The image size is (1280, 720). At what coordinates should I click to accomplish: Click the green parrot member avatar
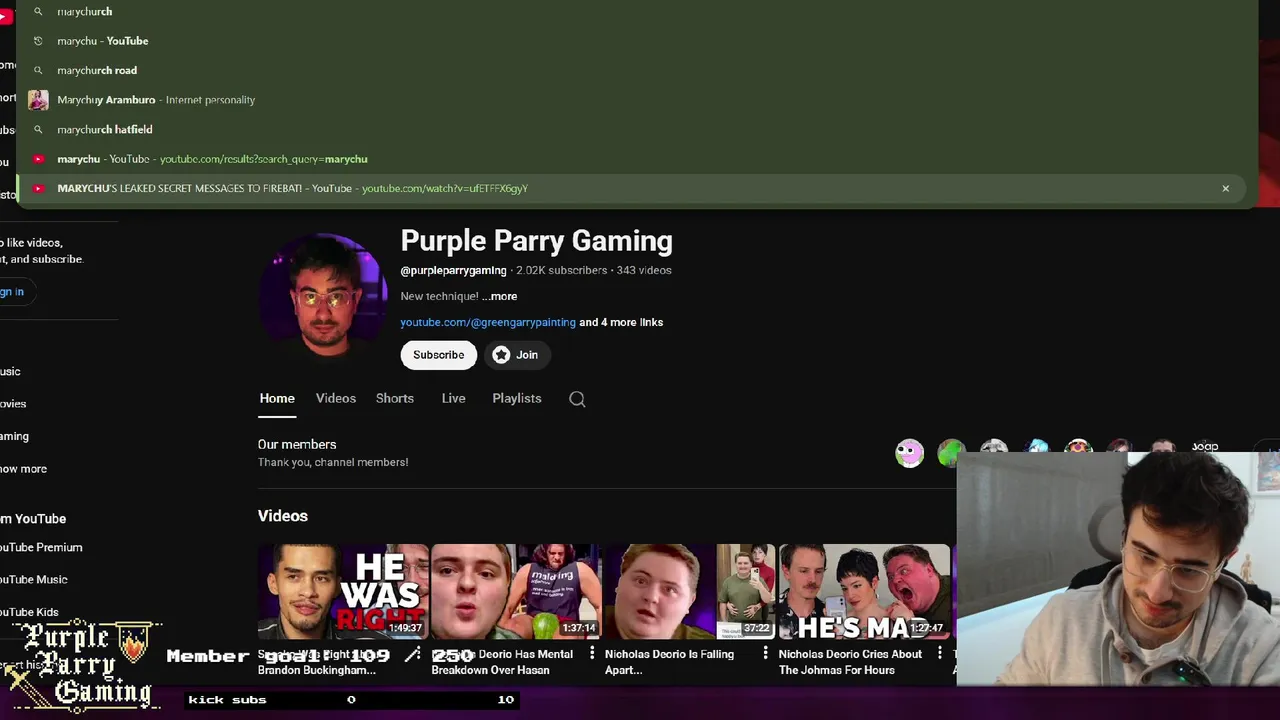[951, 453]
